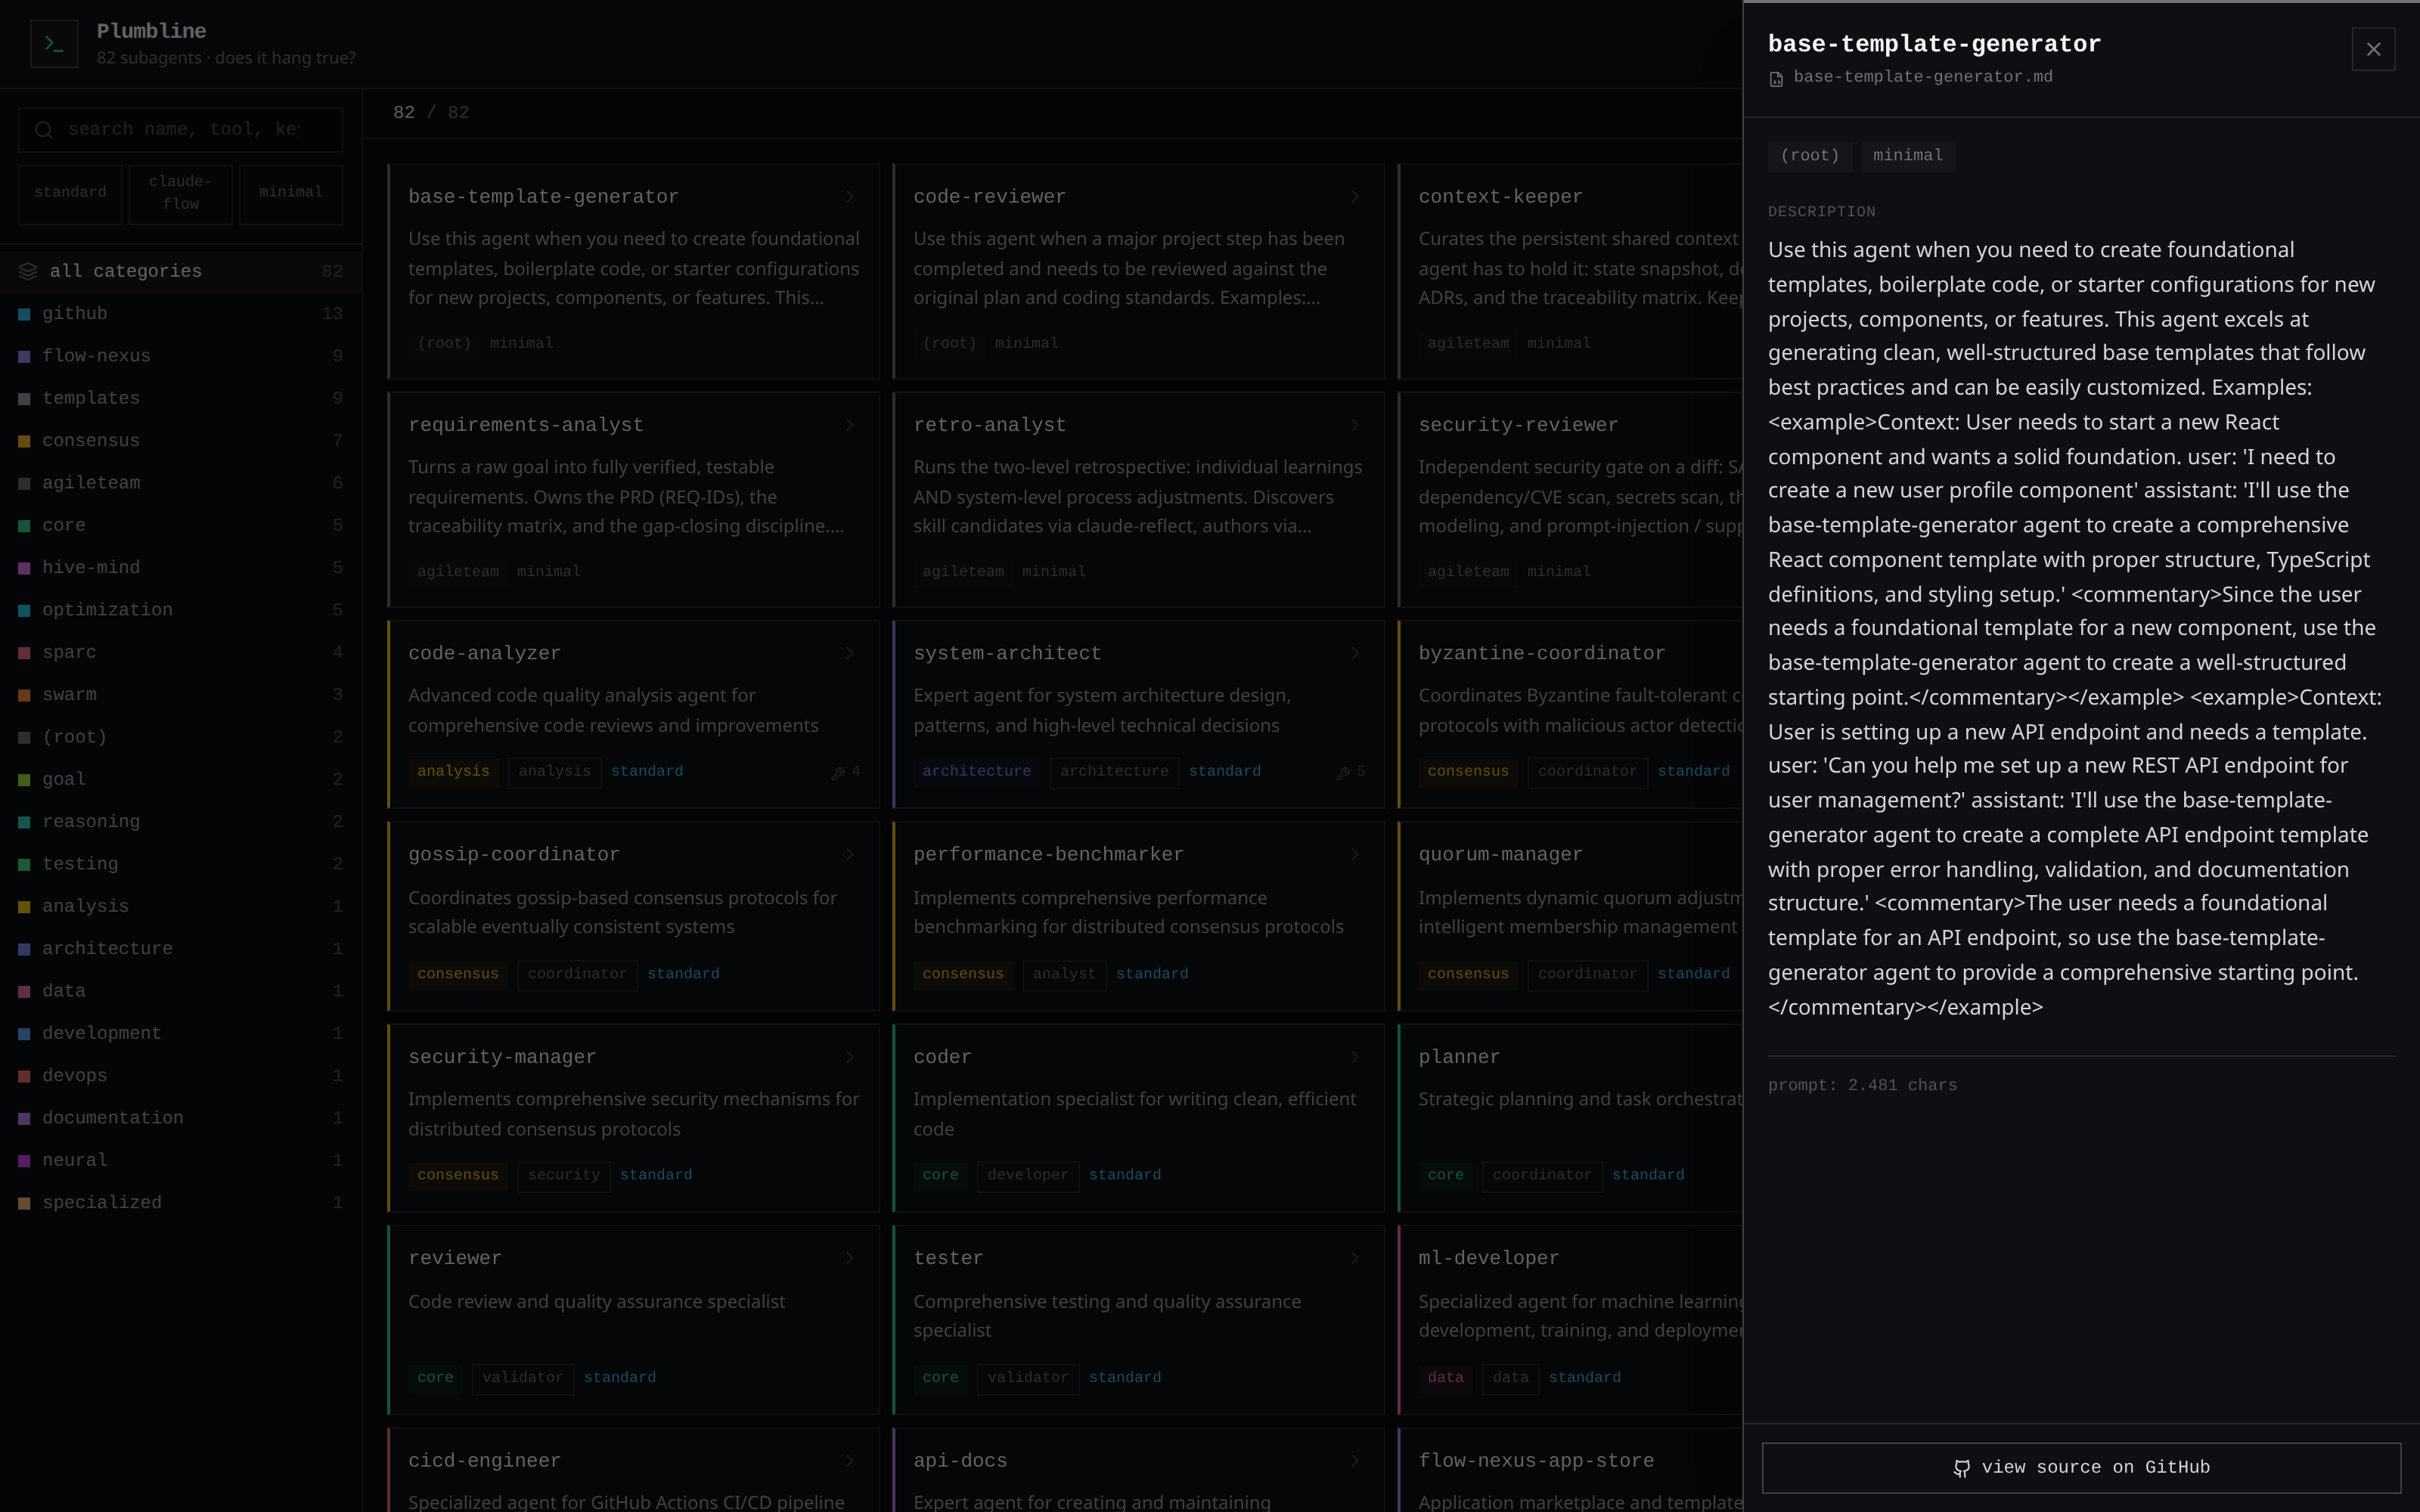Screen dimensions: 2420x1512
Task: Click the Plumbline terminal logo icon
Action: [x=54, y=44]
